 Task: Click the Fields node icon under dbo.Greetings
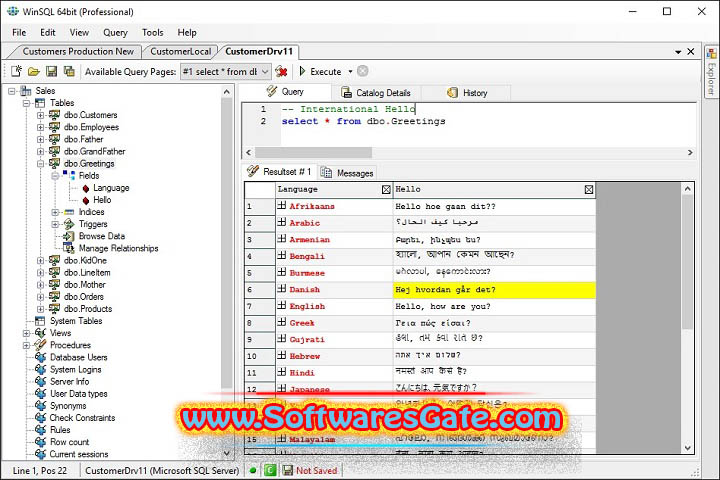click(69, 175)
